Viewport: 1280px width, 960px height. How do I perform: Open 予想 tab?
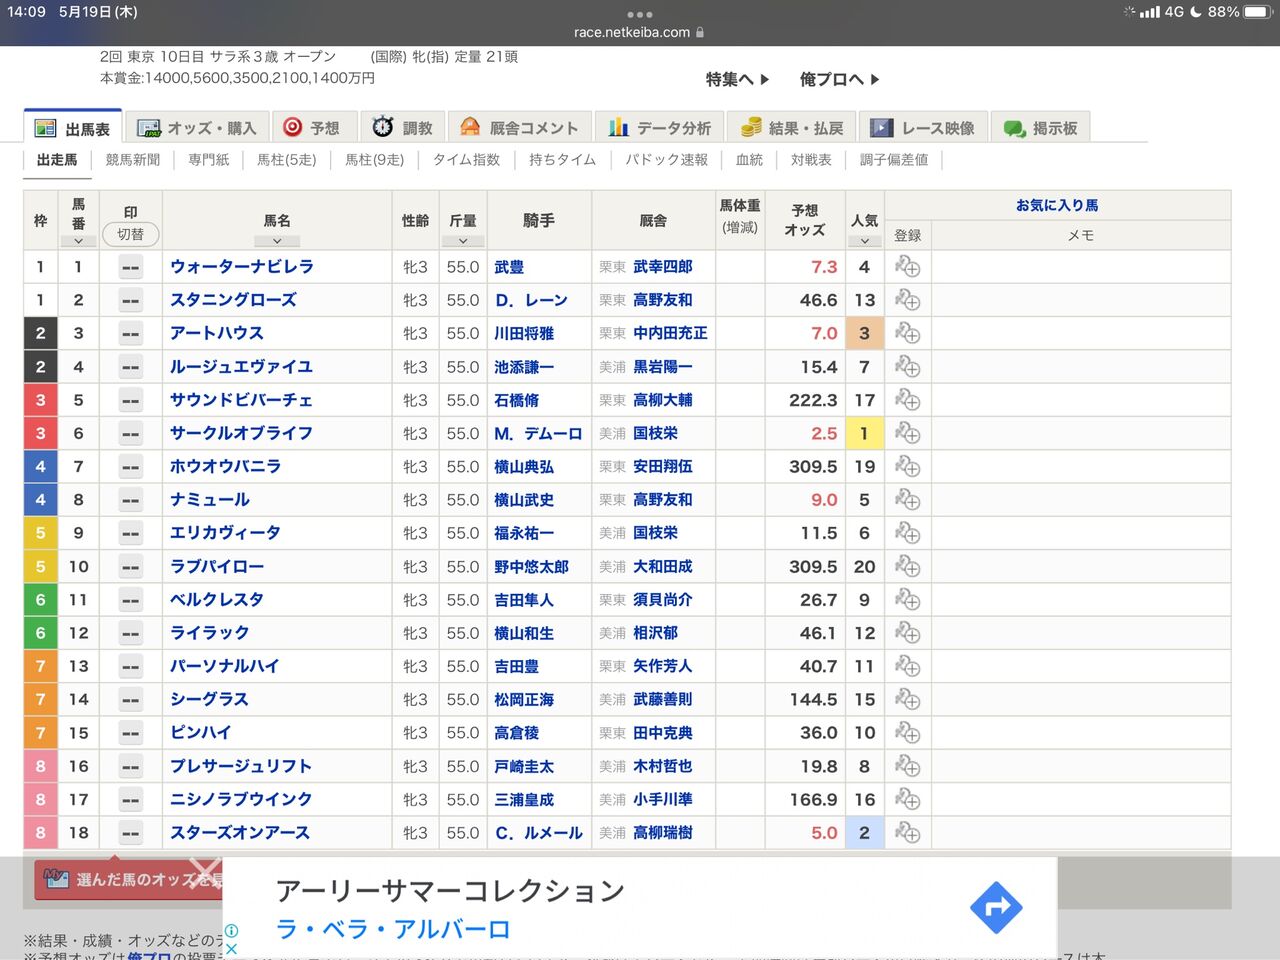312,128
